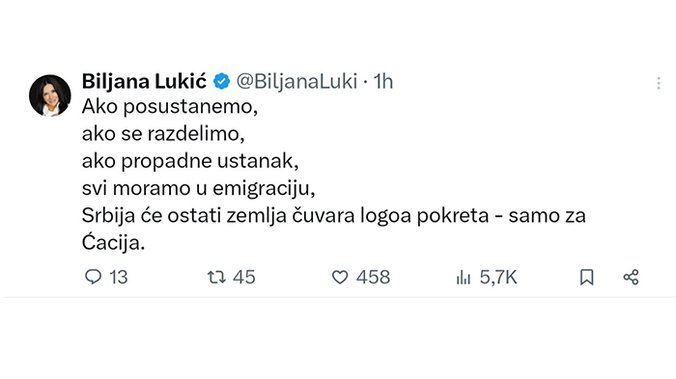Click the sentence starting 'Srbija će ostati'
Image resolution: width=676 pixels, height=379 pixels.
click(334, 229)
